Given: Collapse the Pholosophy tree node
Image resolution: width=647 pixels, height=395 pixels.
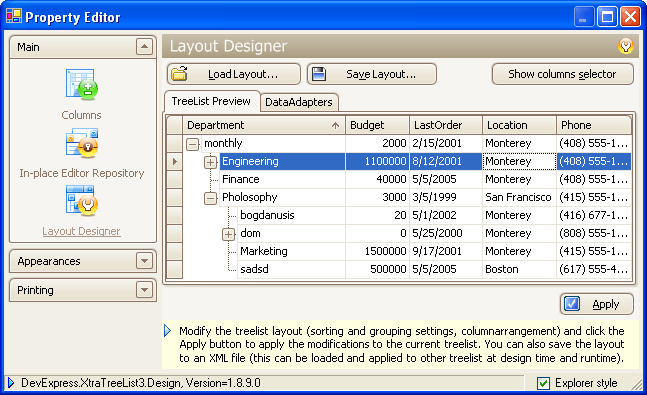Looking at the screenshot, I should [x=210, y=198].
